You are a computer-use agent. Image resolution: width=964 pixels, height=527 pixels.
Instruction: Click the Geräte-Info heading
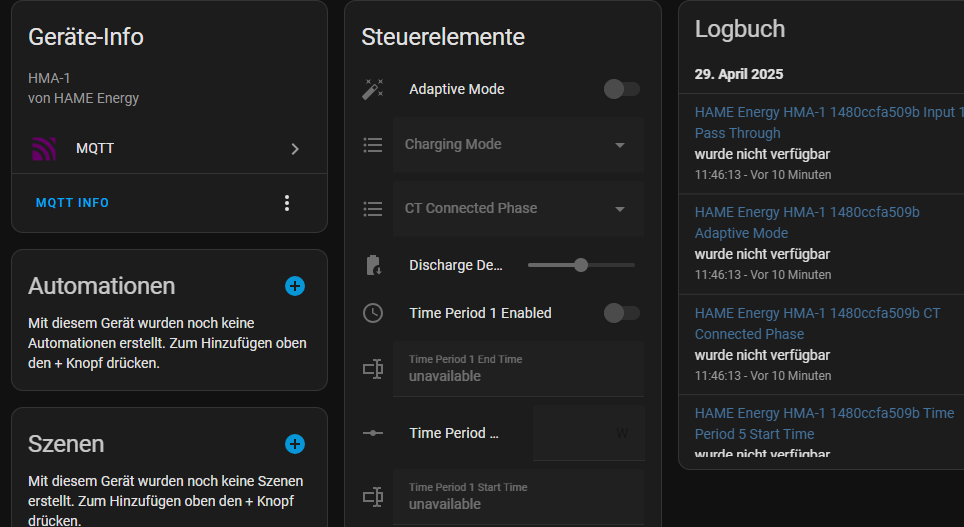[x=86, y=37]
